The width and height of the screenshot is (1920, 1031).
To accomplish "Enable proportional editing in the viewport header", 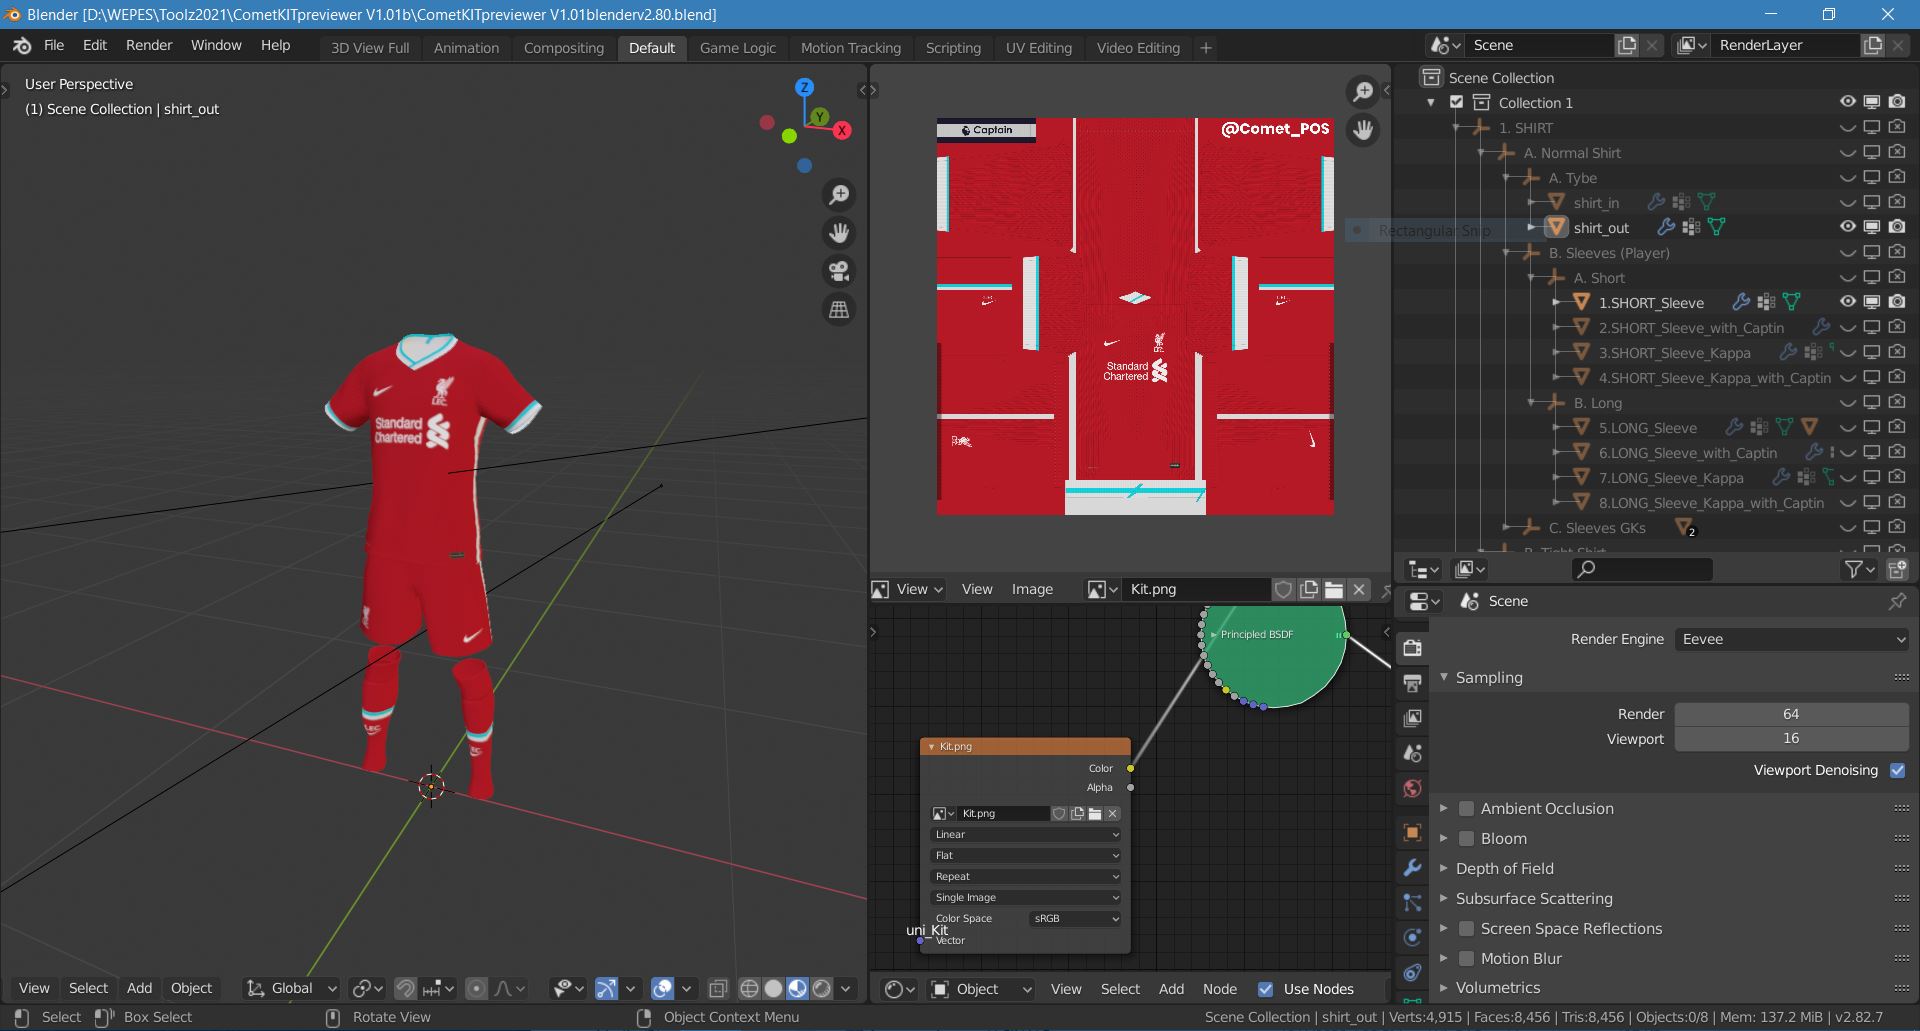I will pyautogui.click(x=475, y=988).
